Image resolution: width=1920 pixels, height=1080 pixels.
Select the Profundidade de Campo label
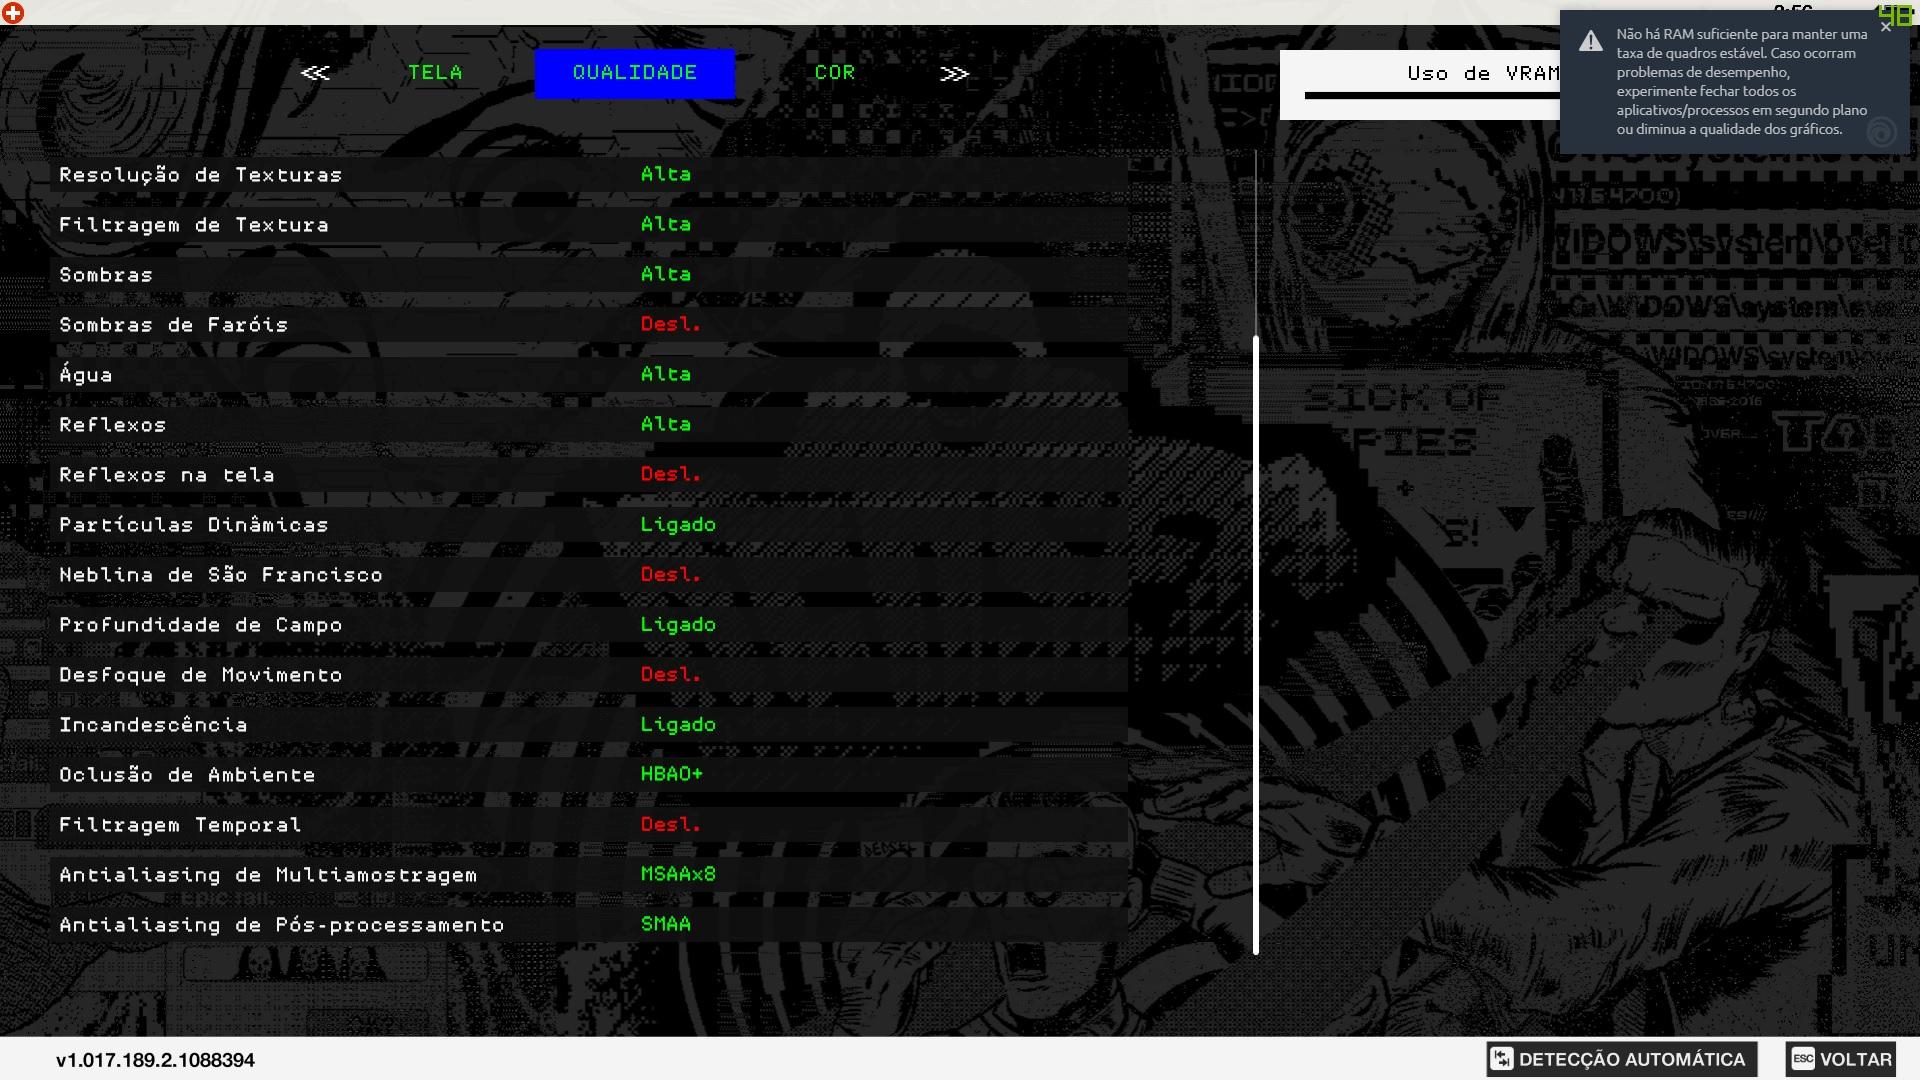(x=201, y=625)
